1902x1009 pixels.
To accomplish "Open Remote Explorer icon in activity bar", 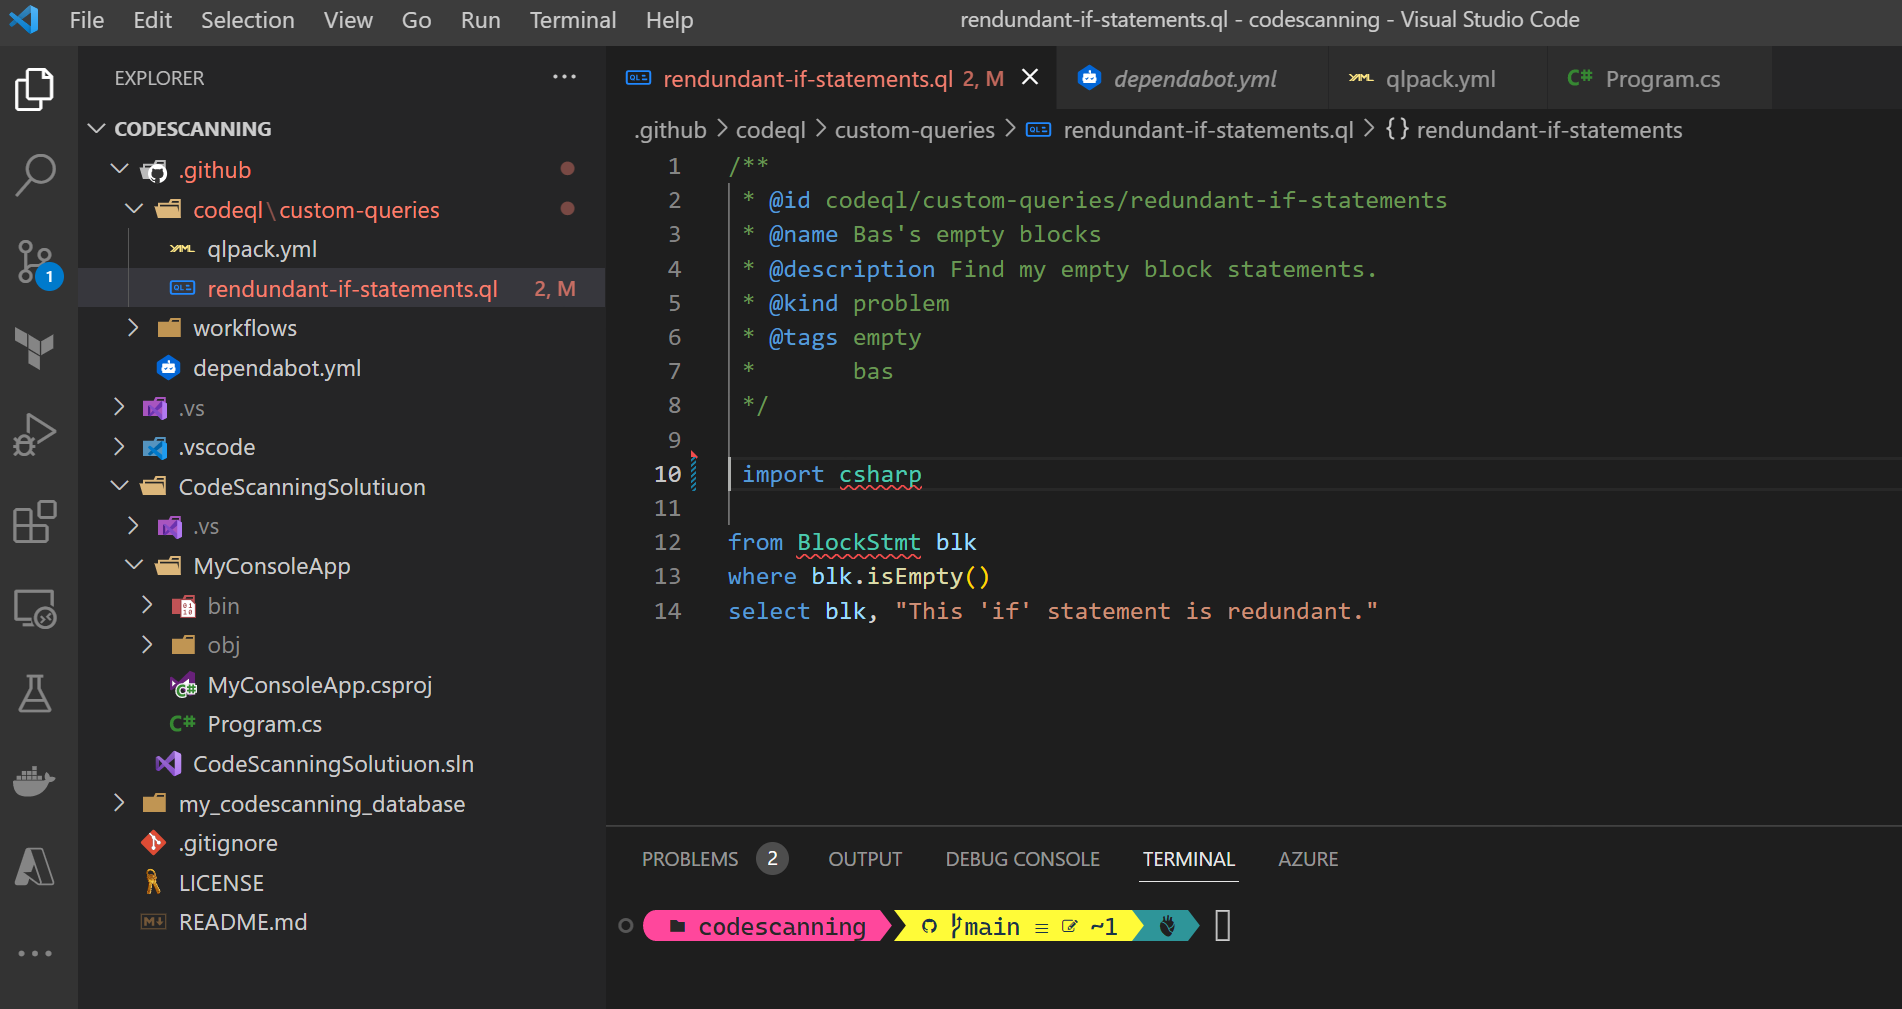I will pos(35,608).
